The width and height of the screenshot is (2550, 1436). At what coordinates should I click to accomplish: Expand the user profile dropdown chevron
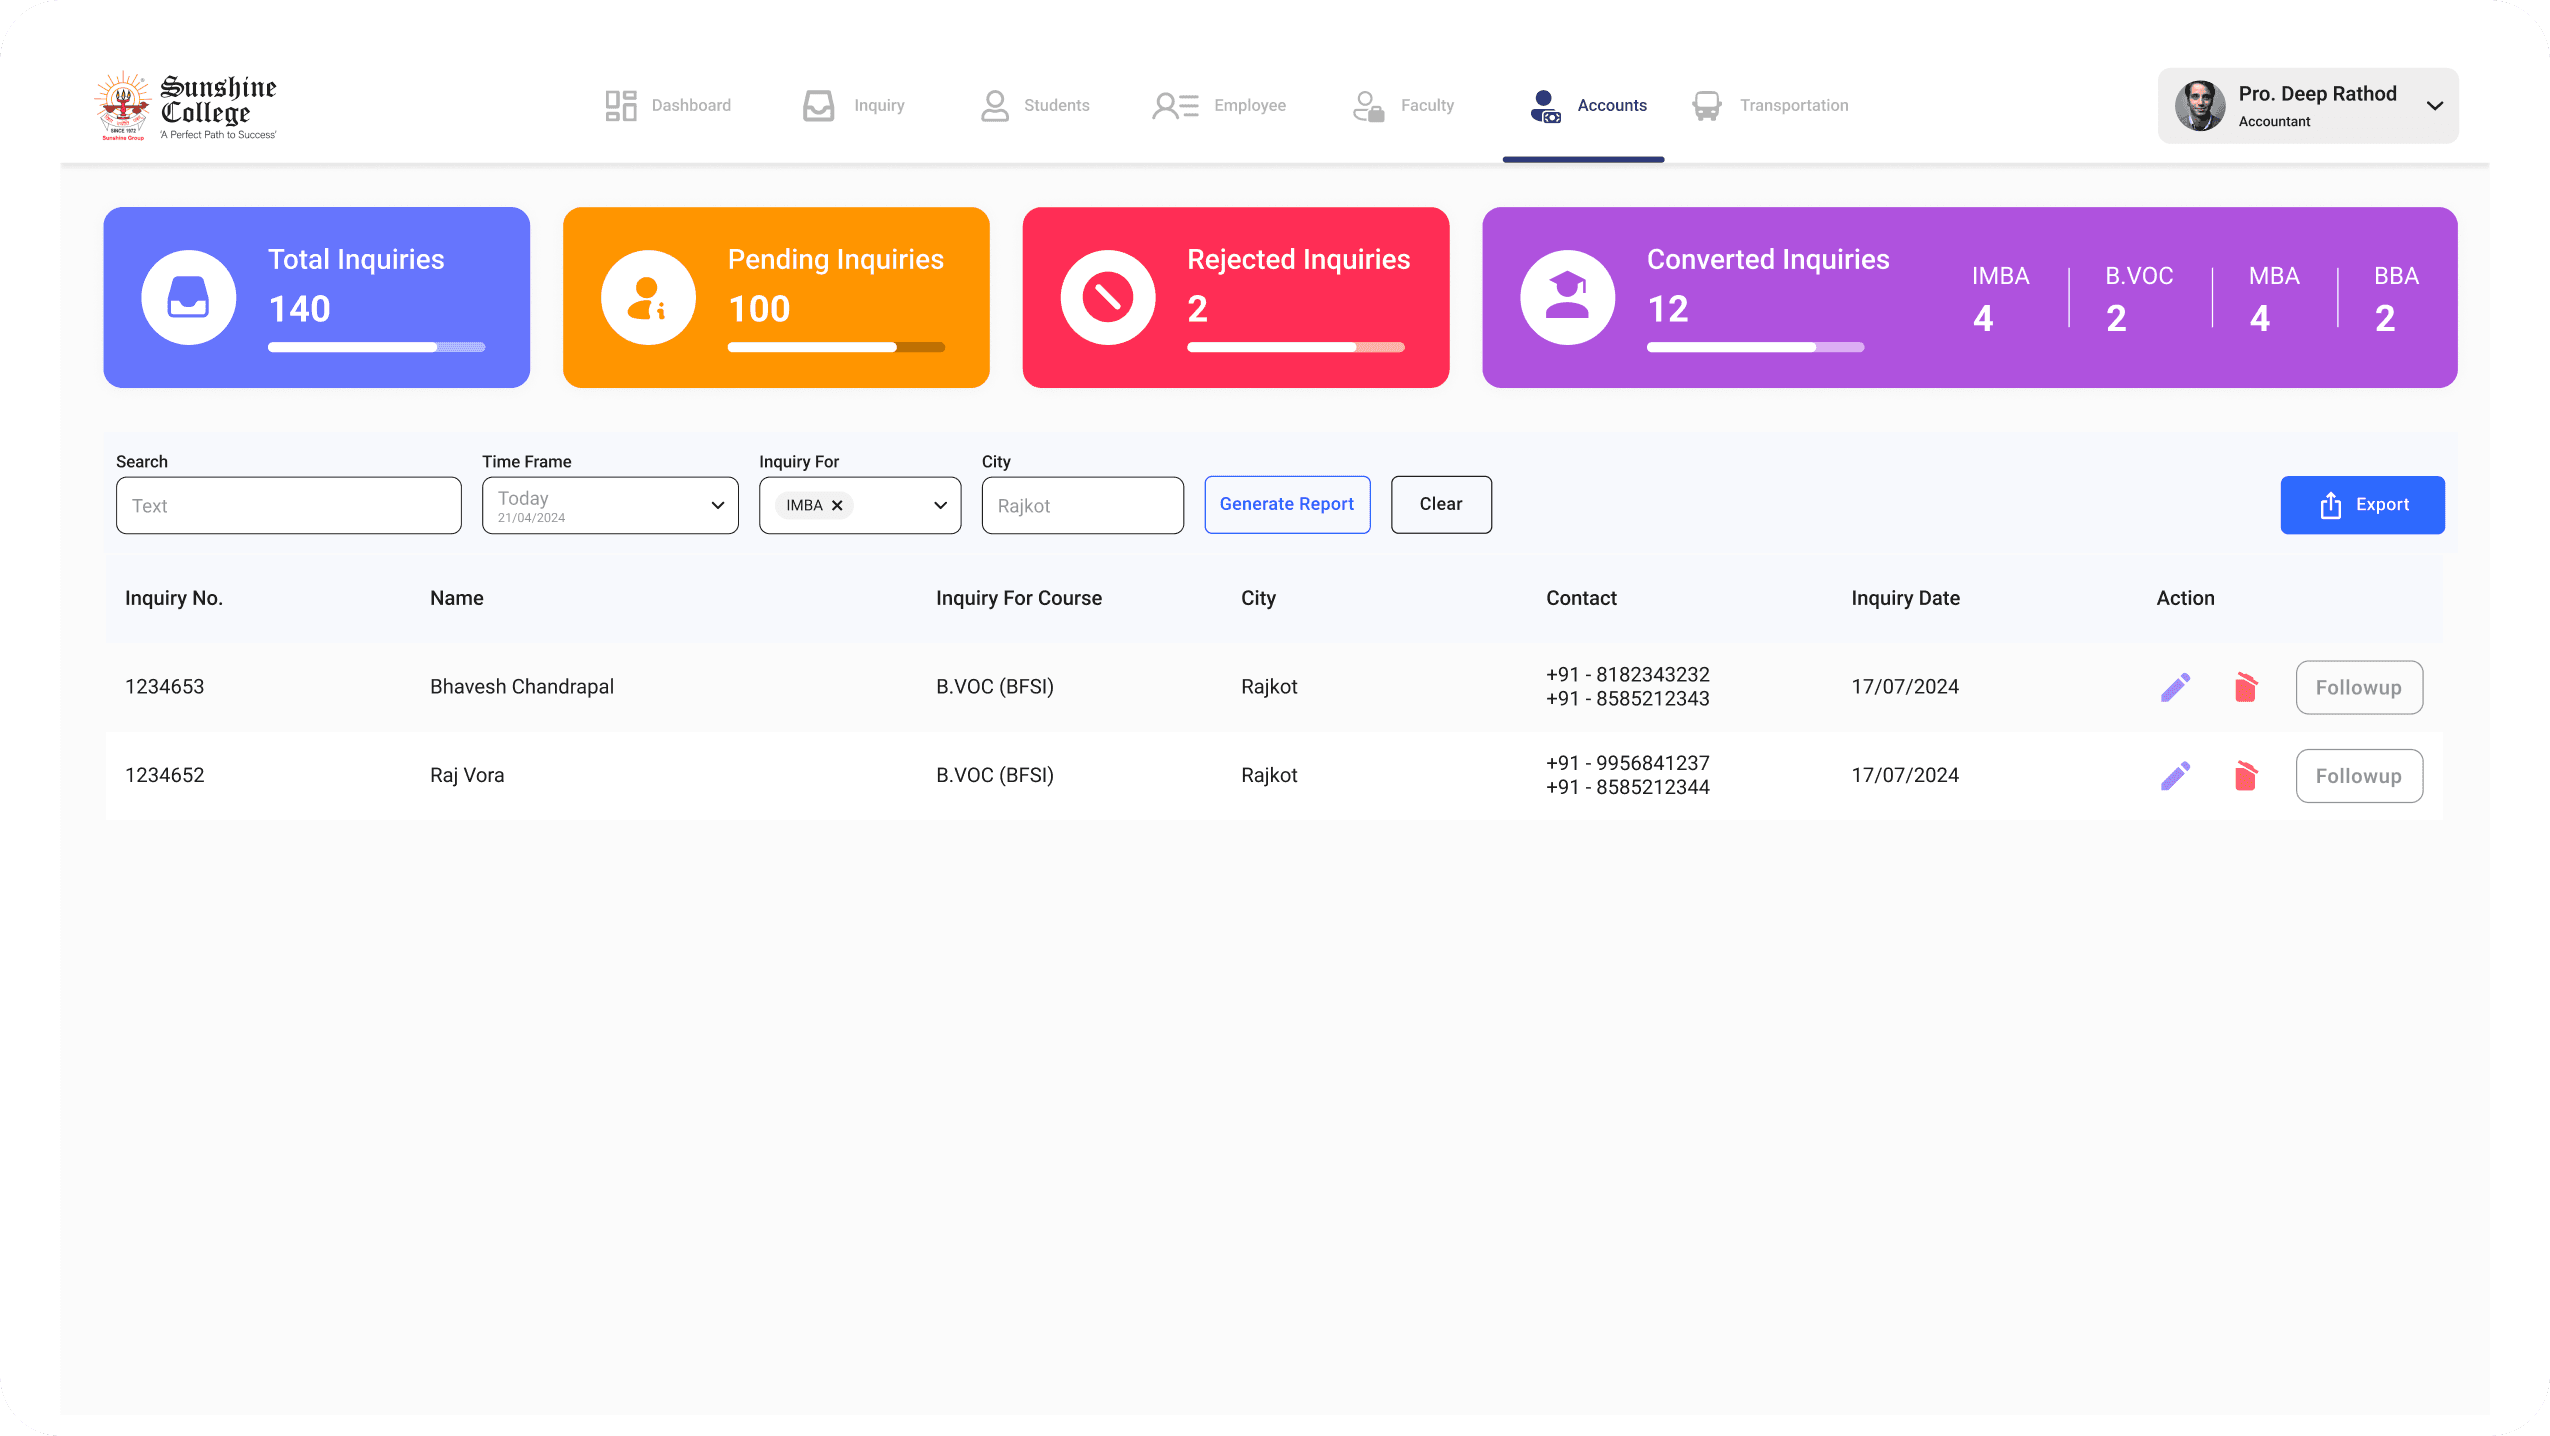pos(2435,106)
